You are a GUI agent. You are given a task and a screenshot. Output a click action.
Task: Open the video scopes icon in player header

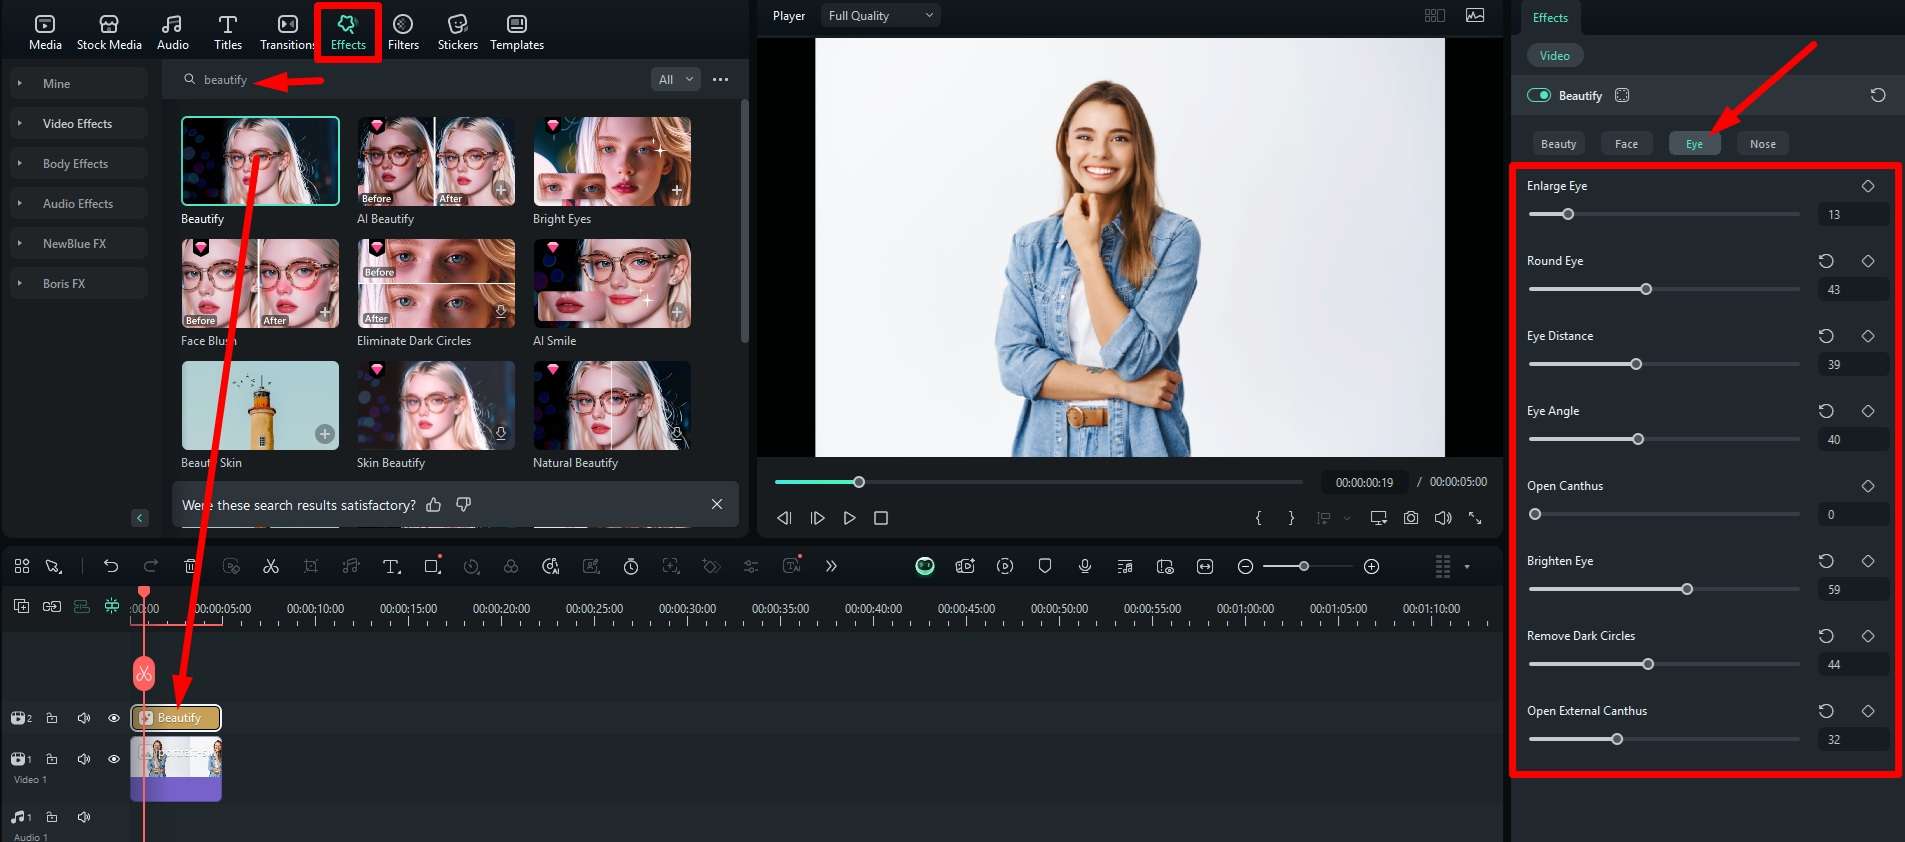(x=1475, y=15)
